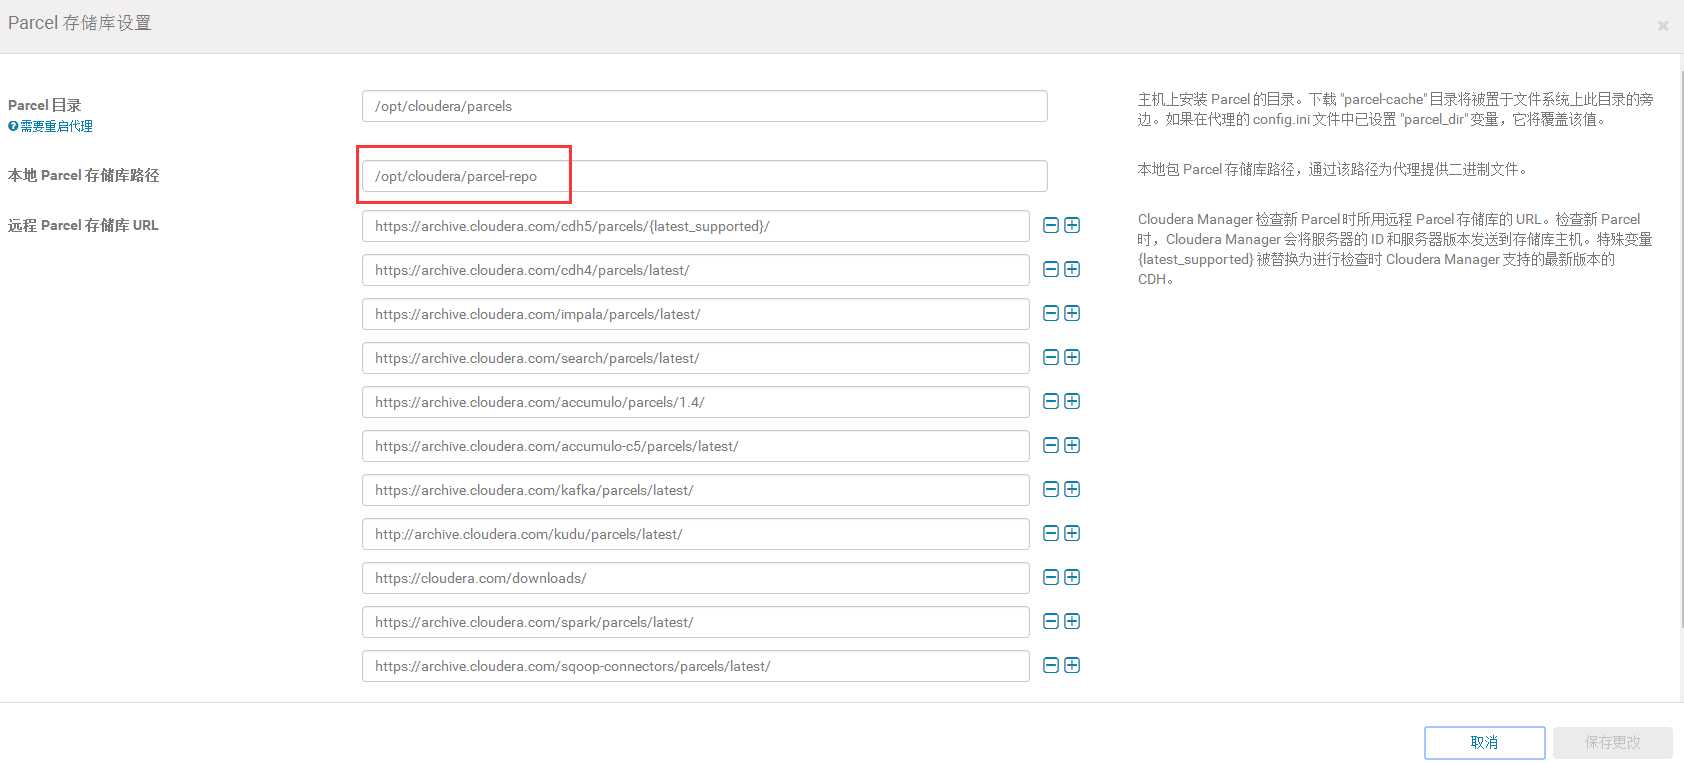Edit the sqoop-connectors parcels URL field
Image resolution: width=1684 pixels, height=763 pixels.
tap(696, 666)
